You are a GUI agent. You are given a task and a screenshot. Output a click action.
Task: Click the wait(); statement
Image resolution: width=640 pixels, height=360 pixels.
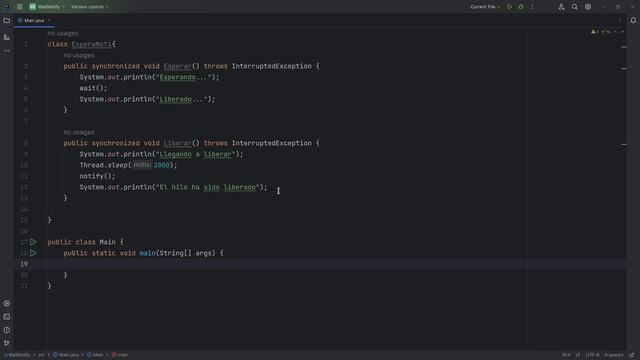(93, 88)
